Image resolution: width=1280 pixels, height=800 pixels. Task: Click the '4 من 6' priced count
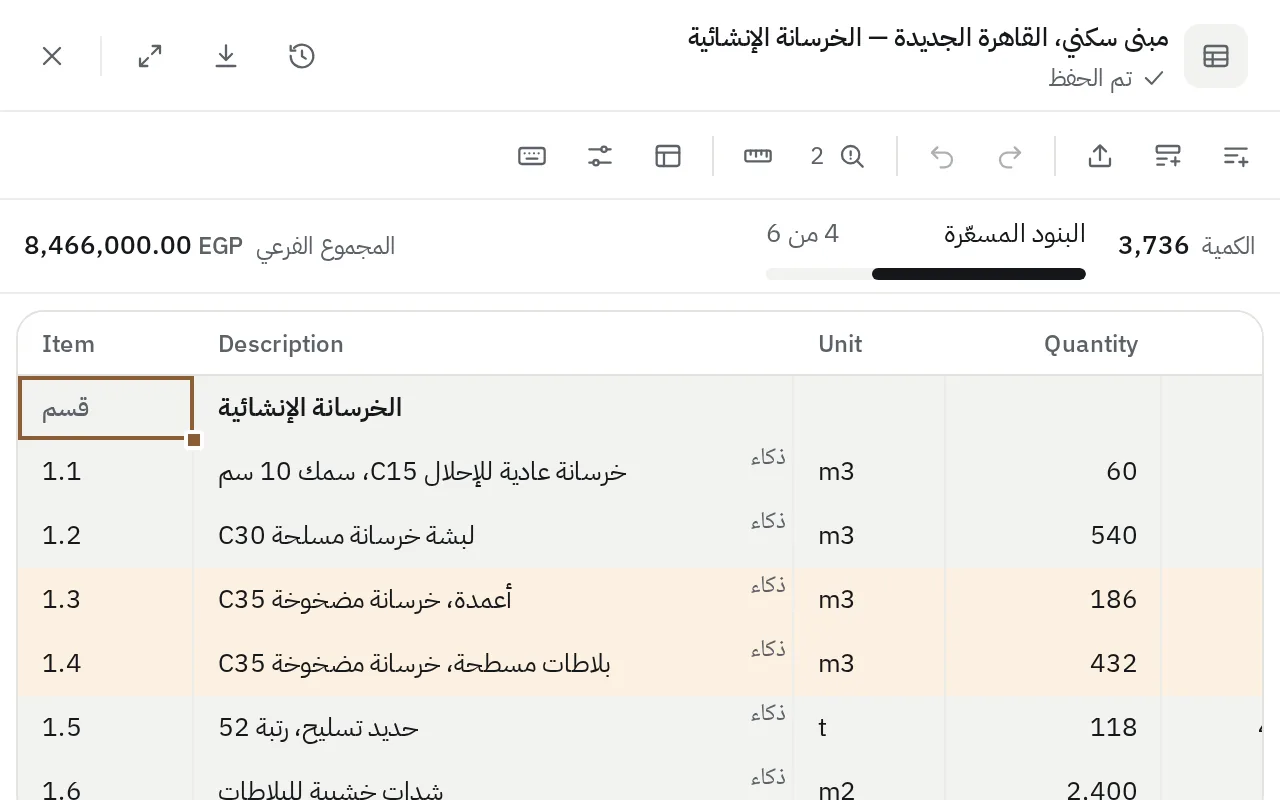(x=803, y=234)
